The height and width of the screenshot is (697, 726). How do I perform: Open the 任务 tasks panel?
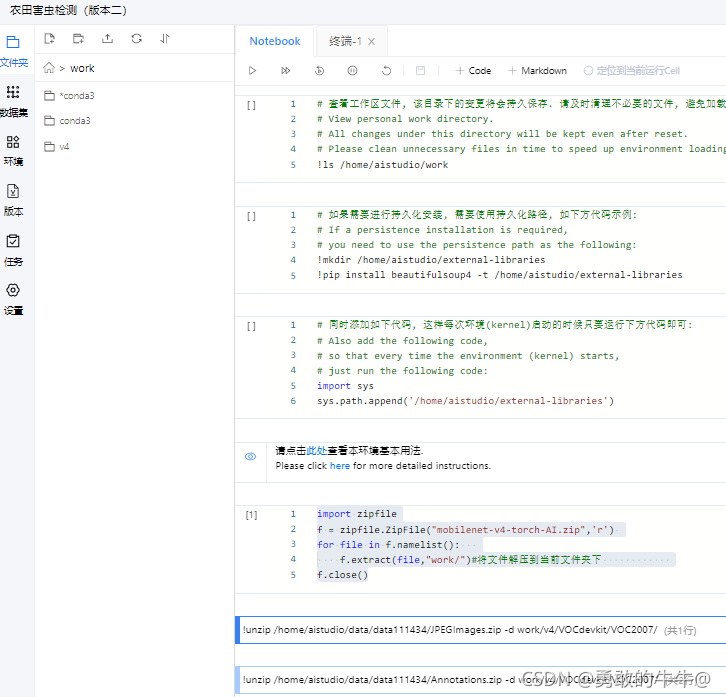[x=13, y=250]
